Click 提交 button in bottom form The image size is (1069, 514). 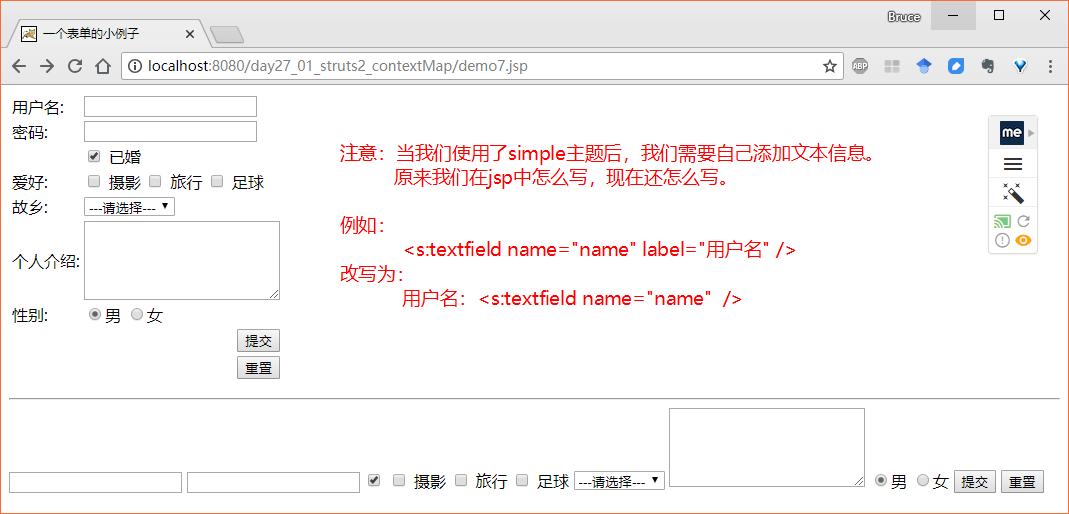974,481
